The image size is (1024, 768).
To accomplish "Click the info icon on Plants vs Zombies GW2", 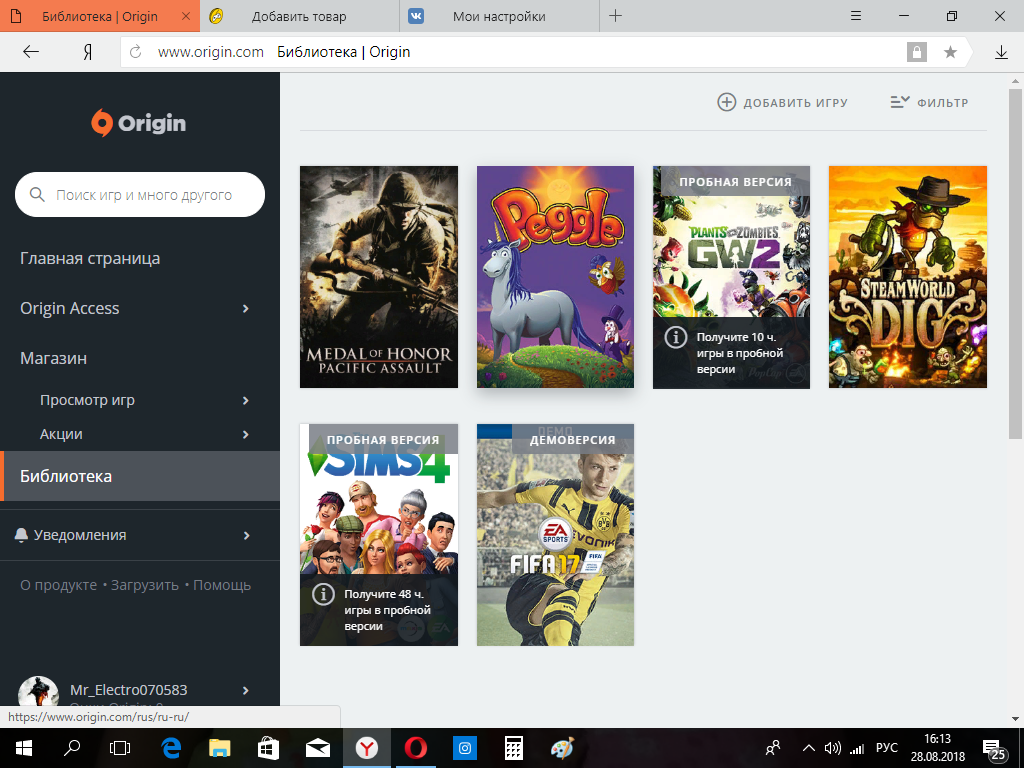I will point(675,338).
